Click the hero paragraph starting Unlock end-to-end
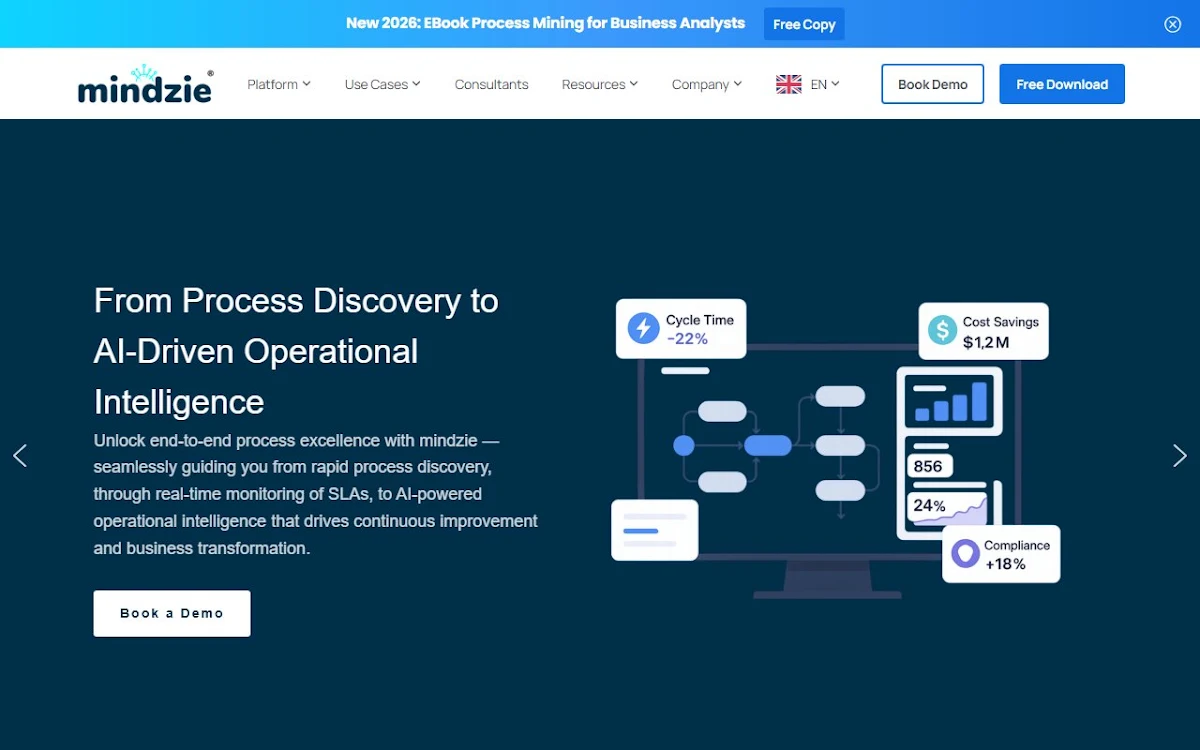 pos(316,494)
